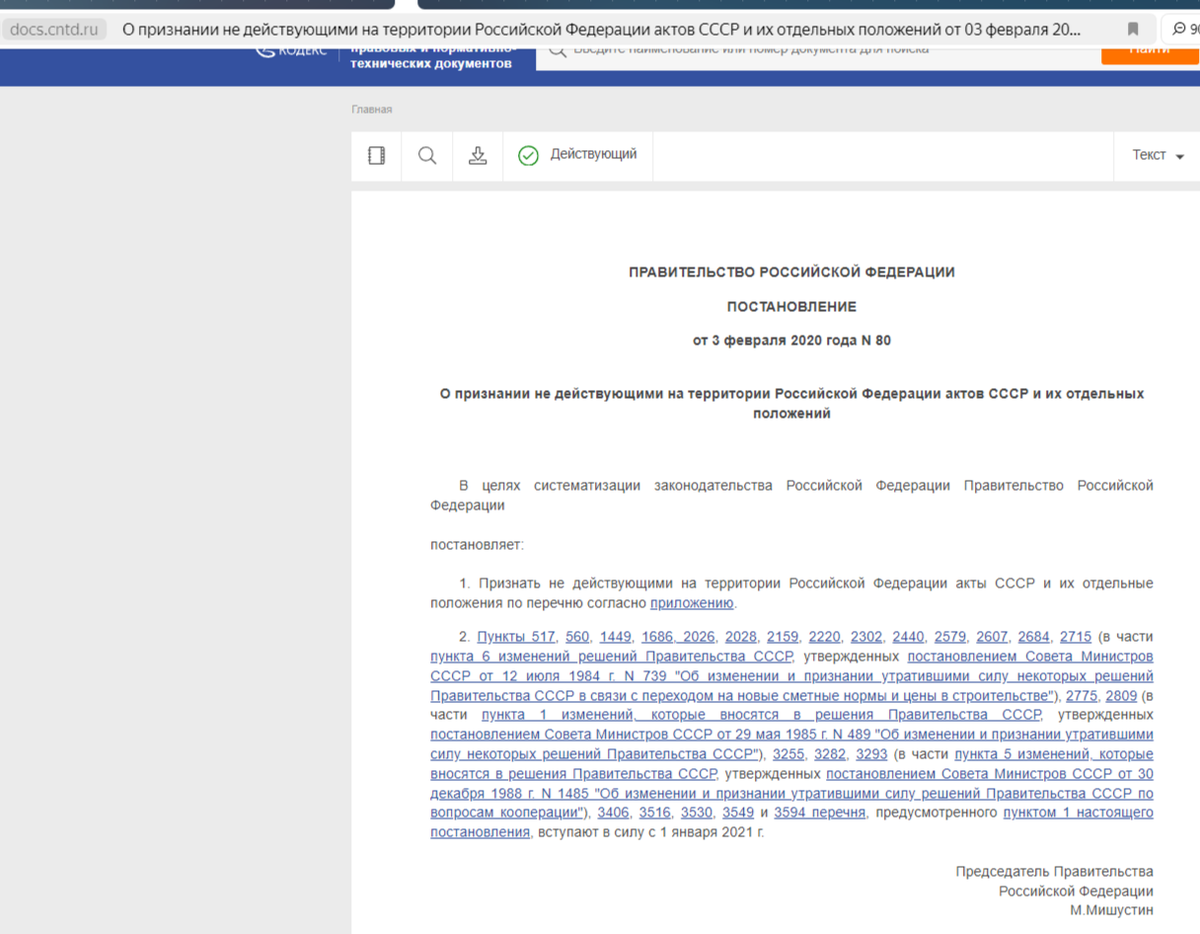Open the 2809 item link
This screenshot has width=1200, height=934.
pyautogui.click(x=1122, y=696)
